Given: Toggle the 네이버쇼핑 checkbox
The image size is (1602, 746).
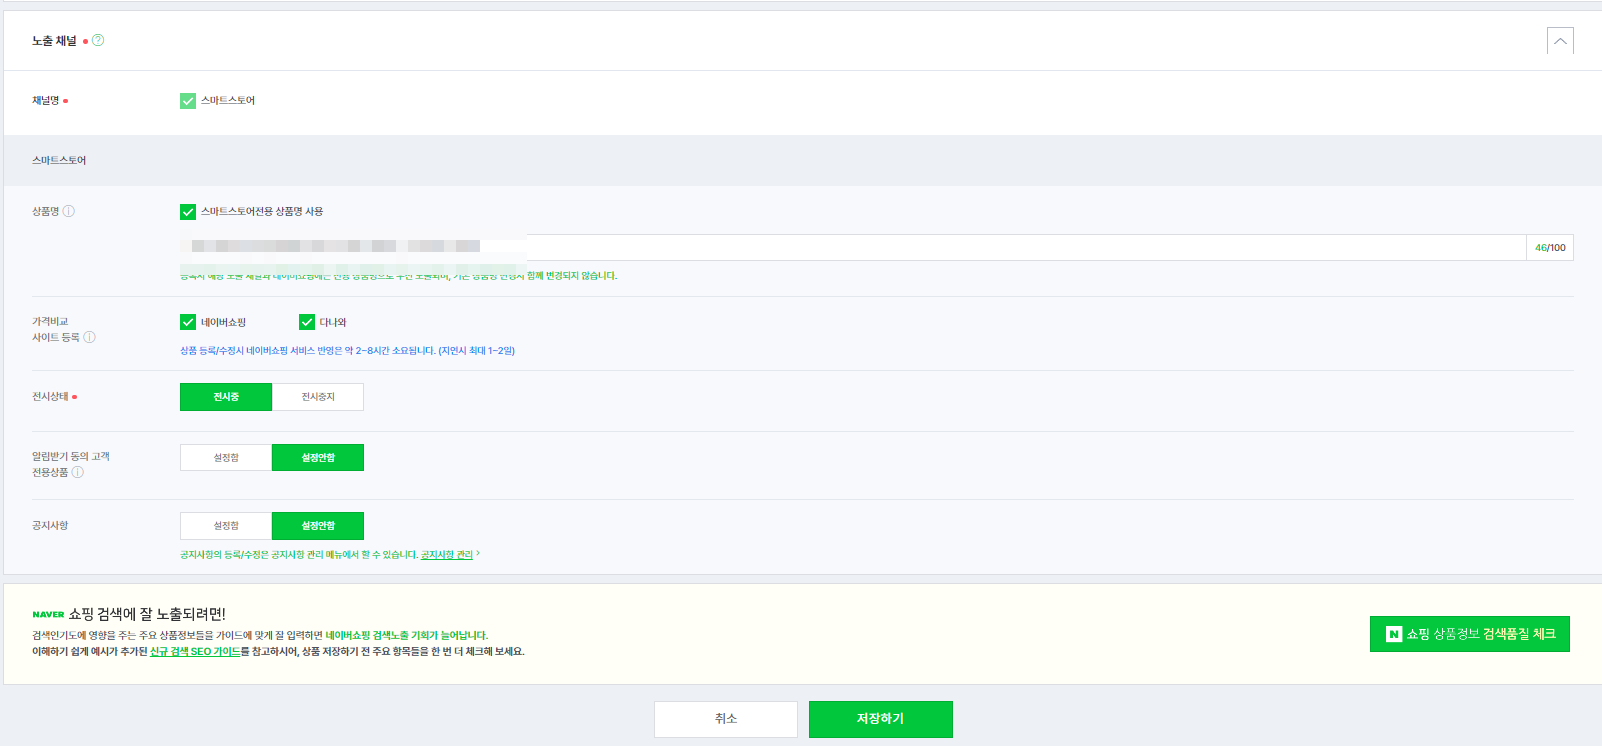Looking at the screenshot, I should pos(188,322).
